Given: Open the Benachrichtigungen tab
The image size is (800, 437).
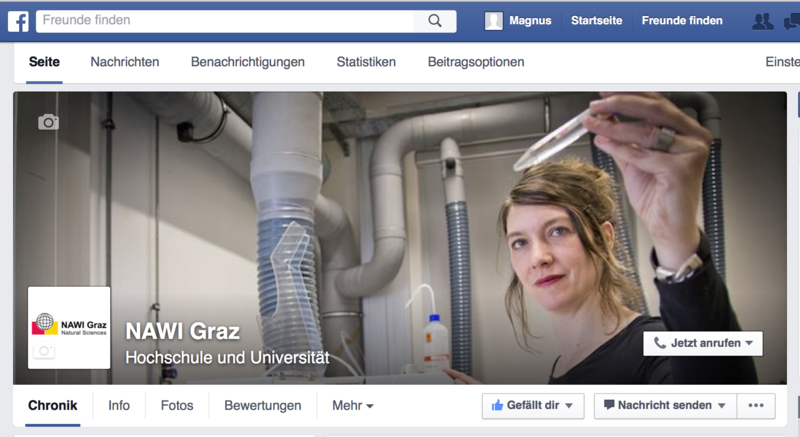Looking at the screenshot, I should coord(248,62).
